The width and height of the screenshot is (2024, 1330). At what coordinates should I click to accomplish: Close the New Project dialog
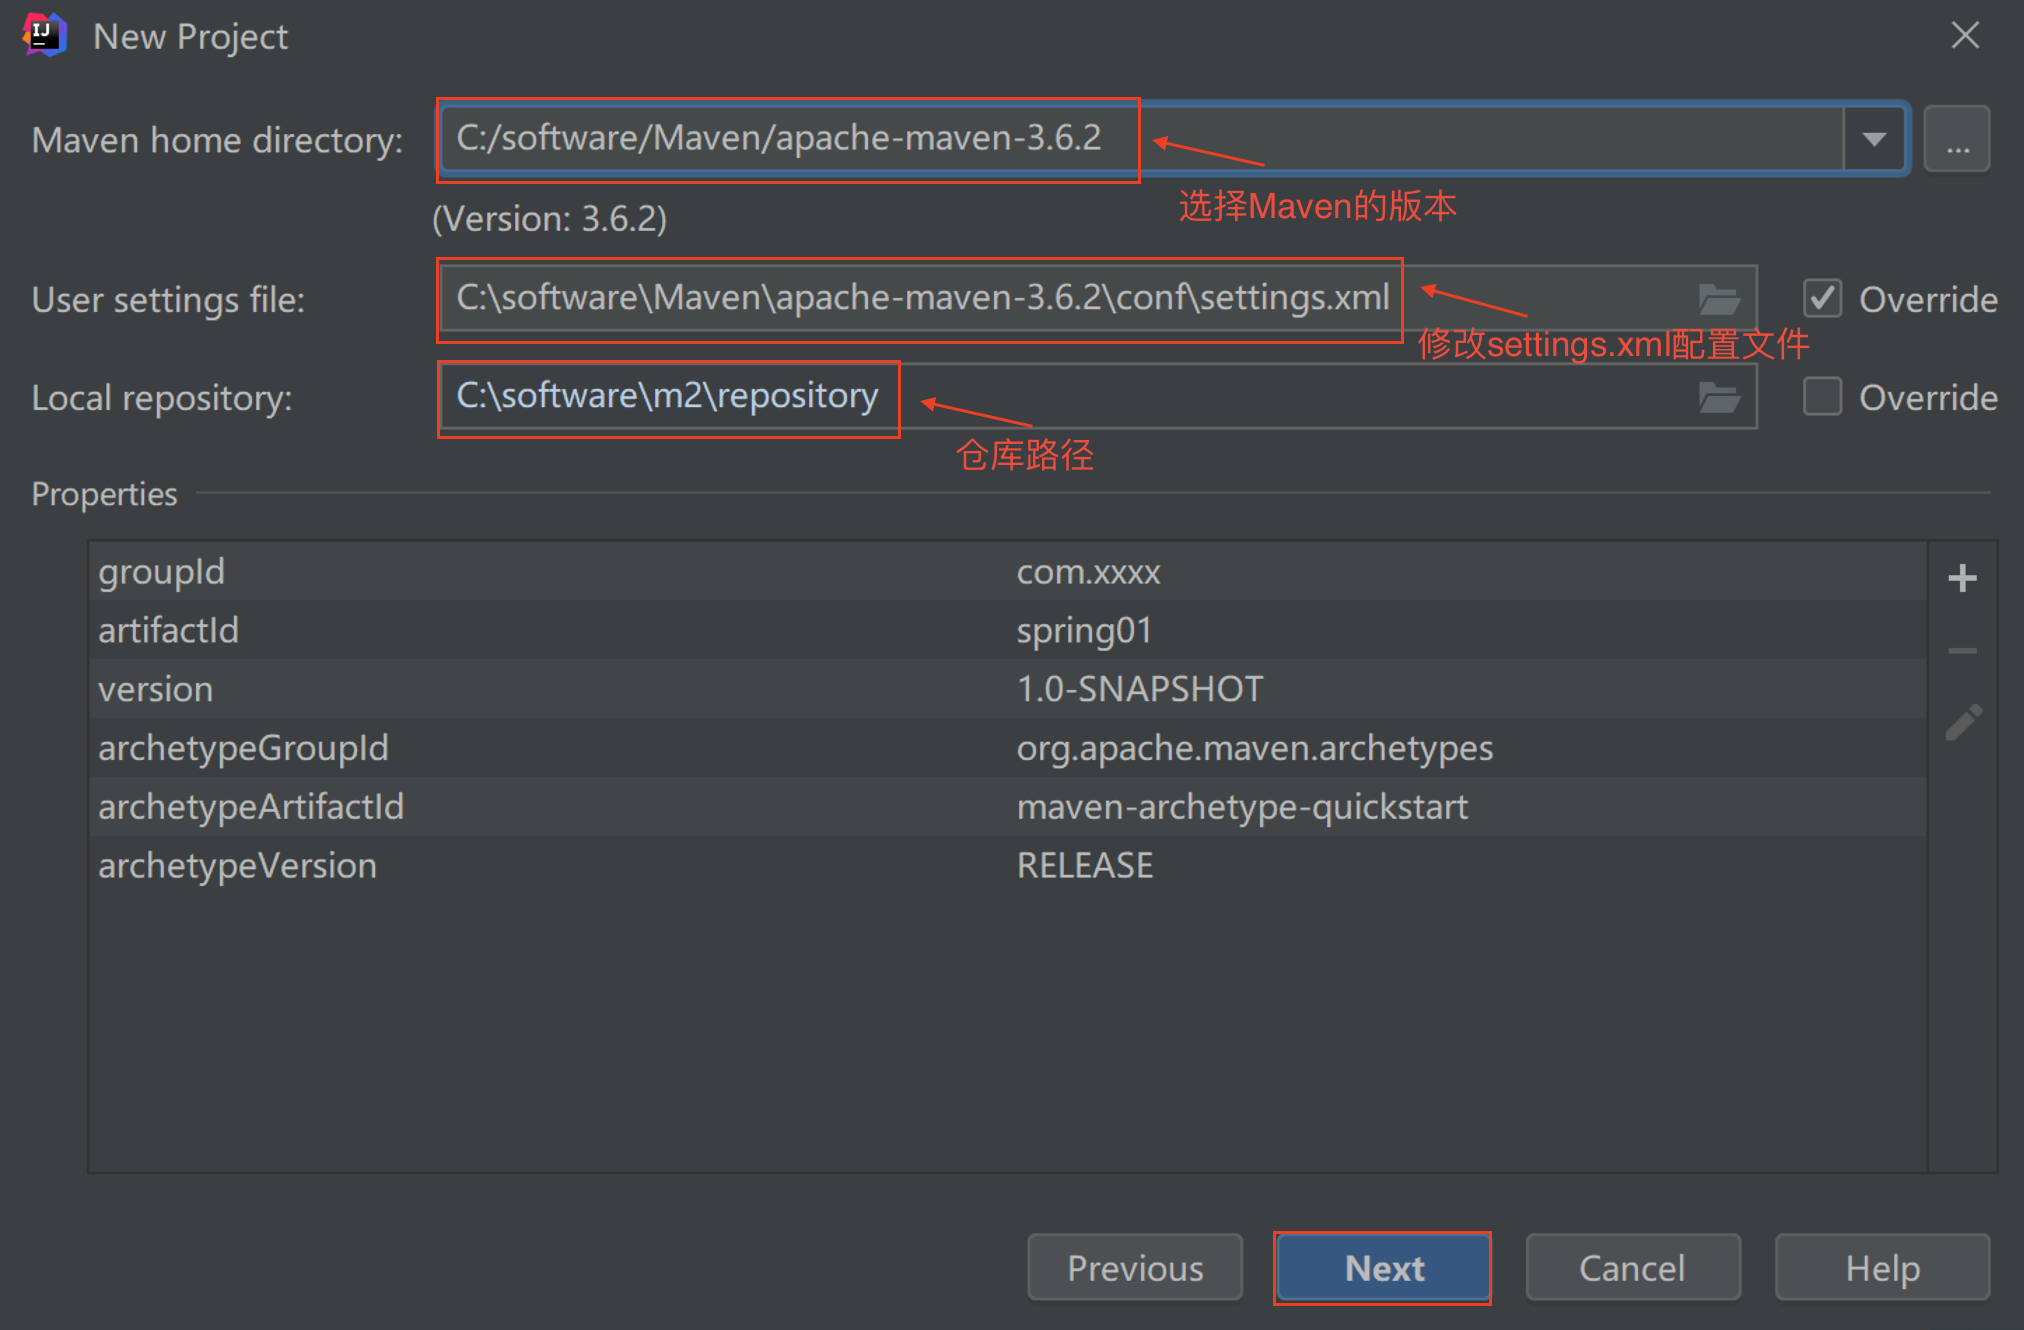tap(1965, 36)
